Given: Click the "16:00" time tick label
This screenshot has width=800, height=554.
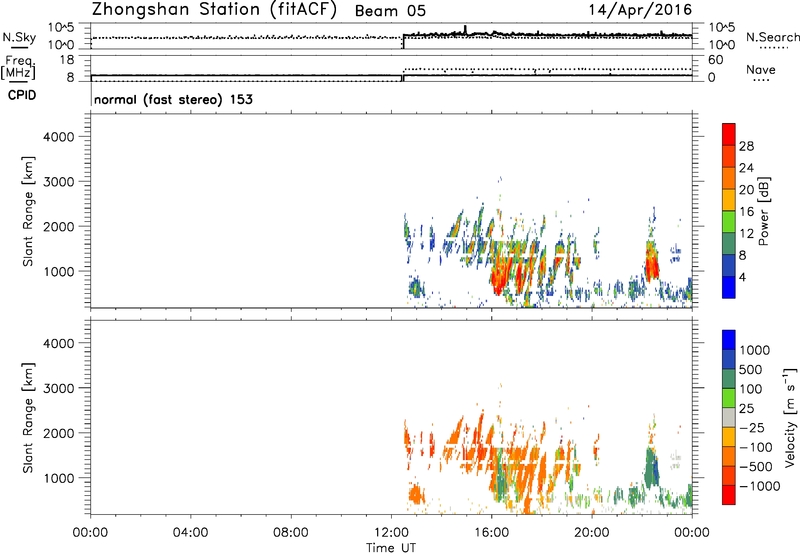Looking at the screenshot, I should point(491,533).
